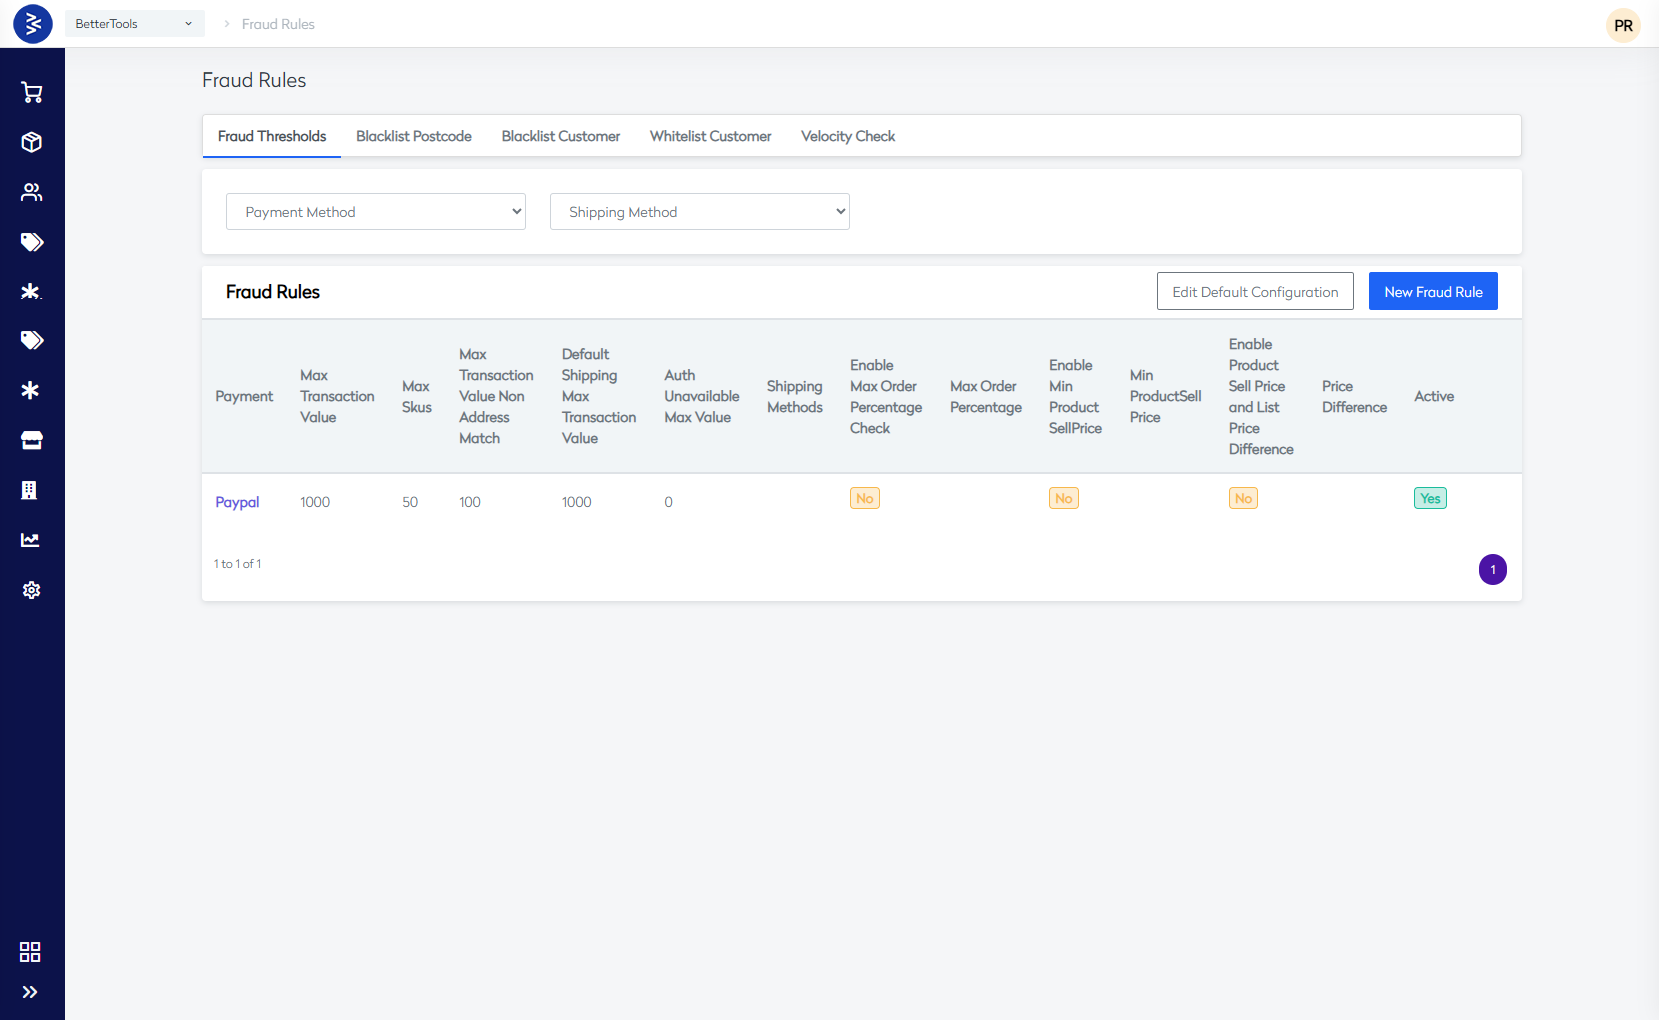Click the New Fraud Rule button

tap(1433, 292)
